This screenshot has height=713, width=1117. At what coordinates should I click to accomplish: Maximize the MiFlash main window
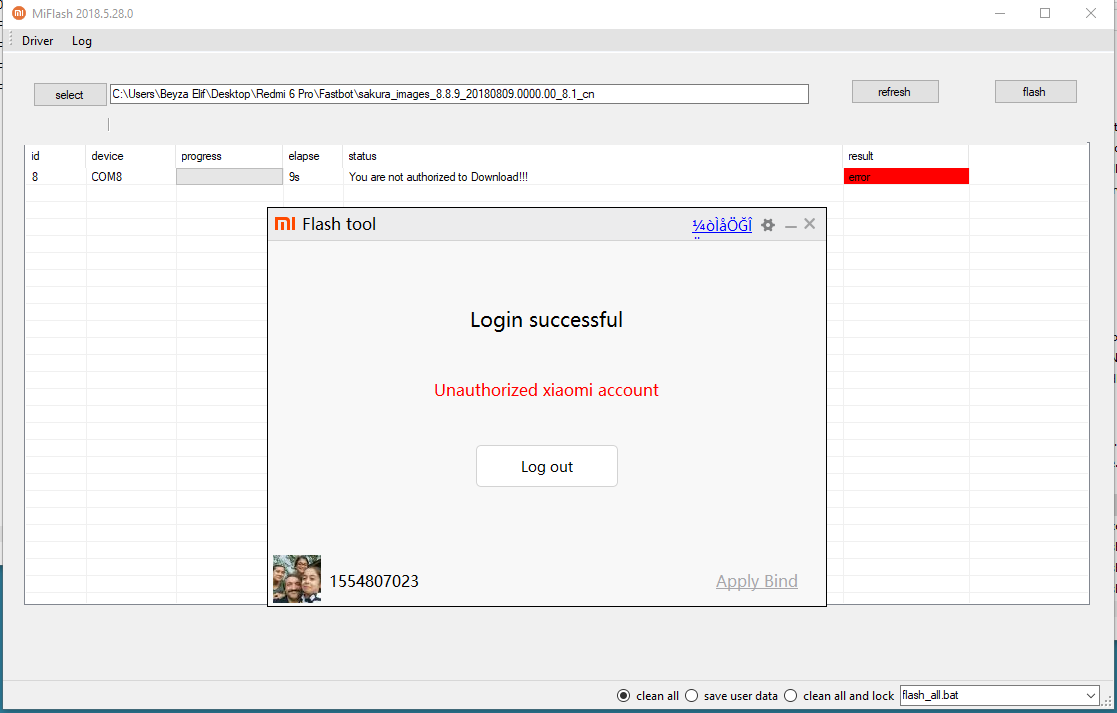[1045, 14]
